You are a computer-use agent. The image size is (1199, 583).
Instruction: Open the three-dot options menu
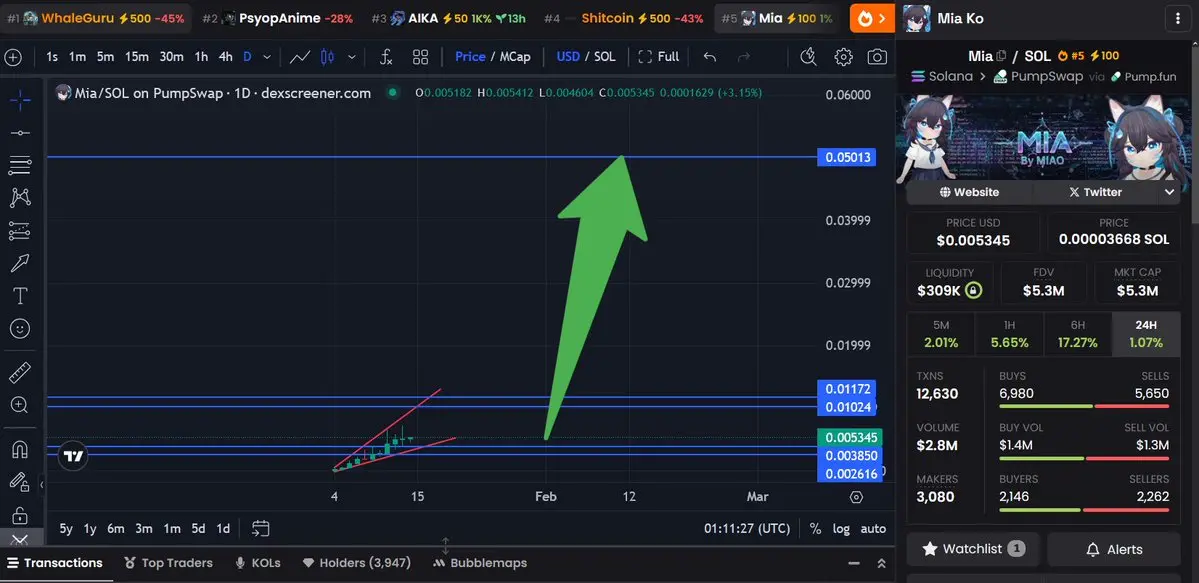coord(1178,18)
